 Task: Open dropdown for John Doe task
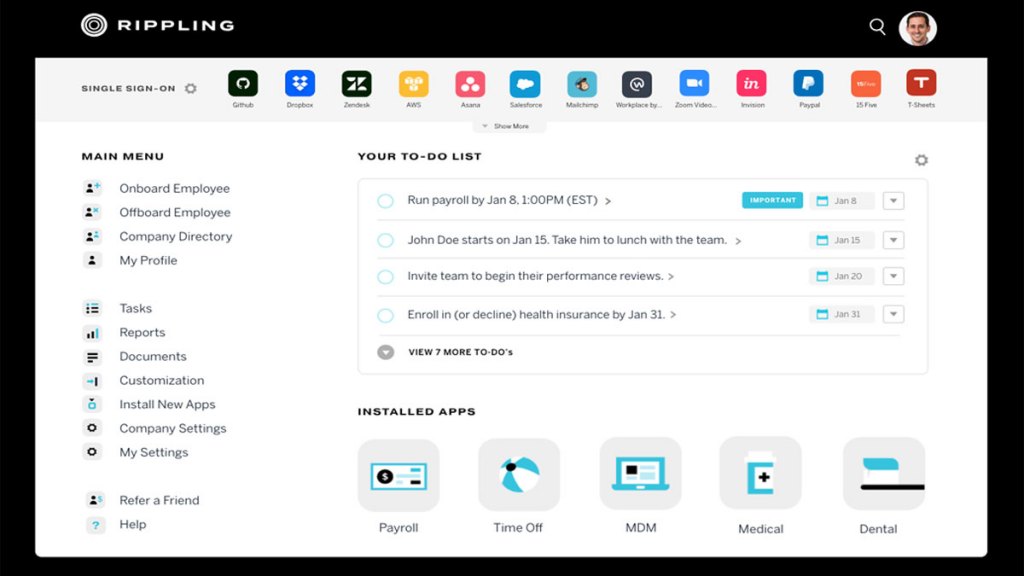pos(893,240)
